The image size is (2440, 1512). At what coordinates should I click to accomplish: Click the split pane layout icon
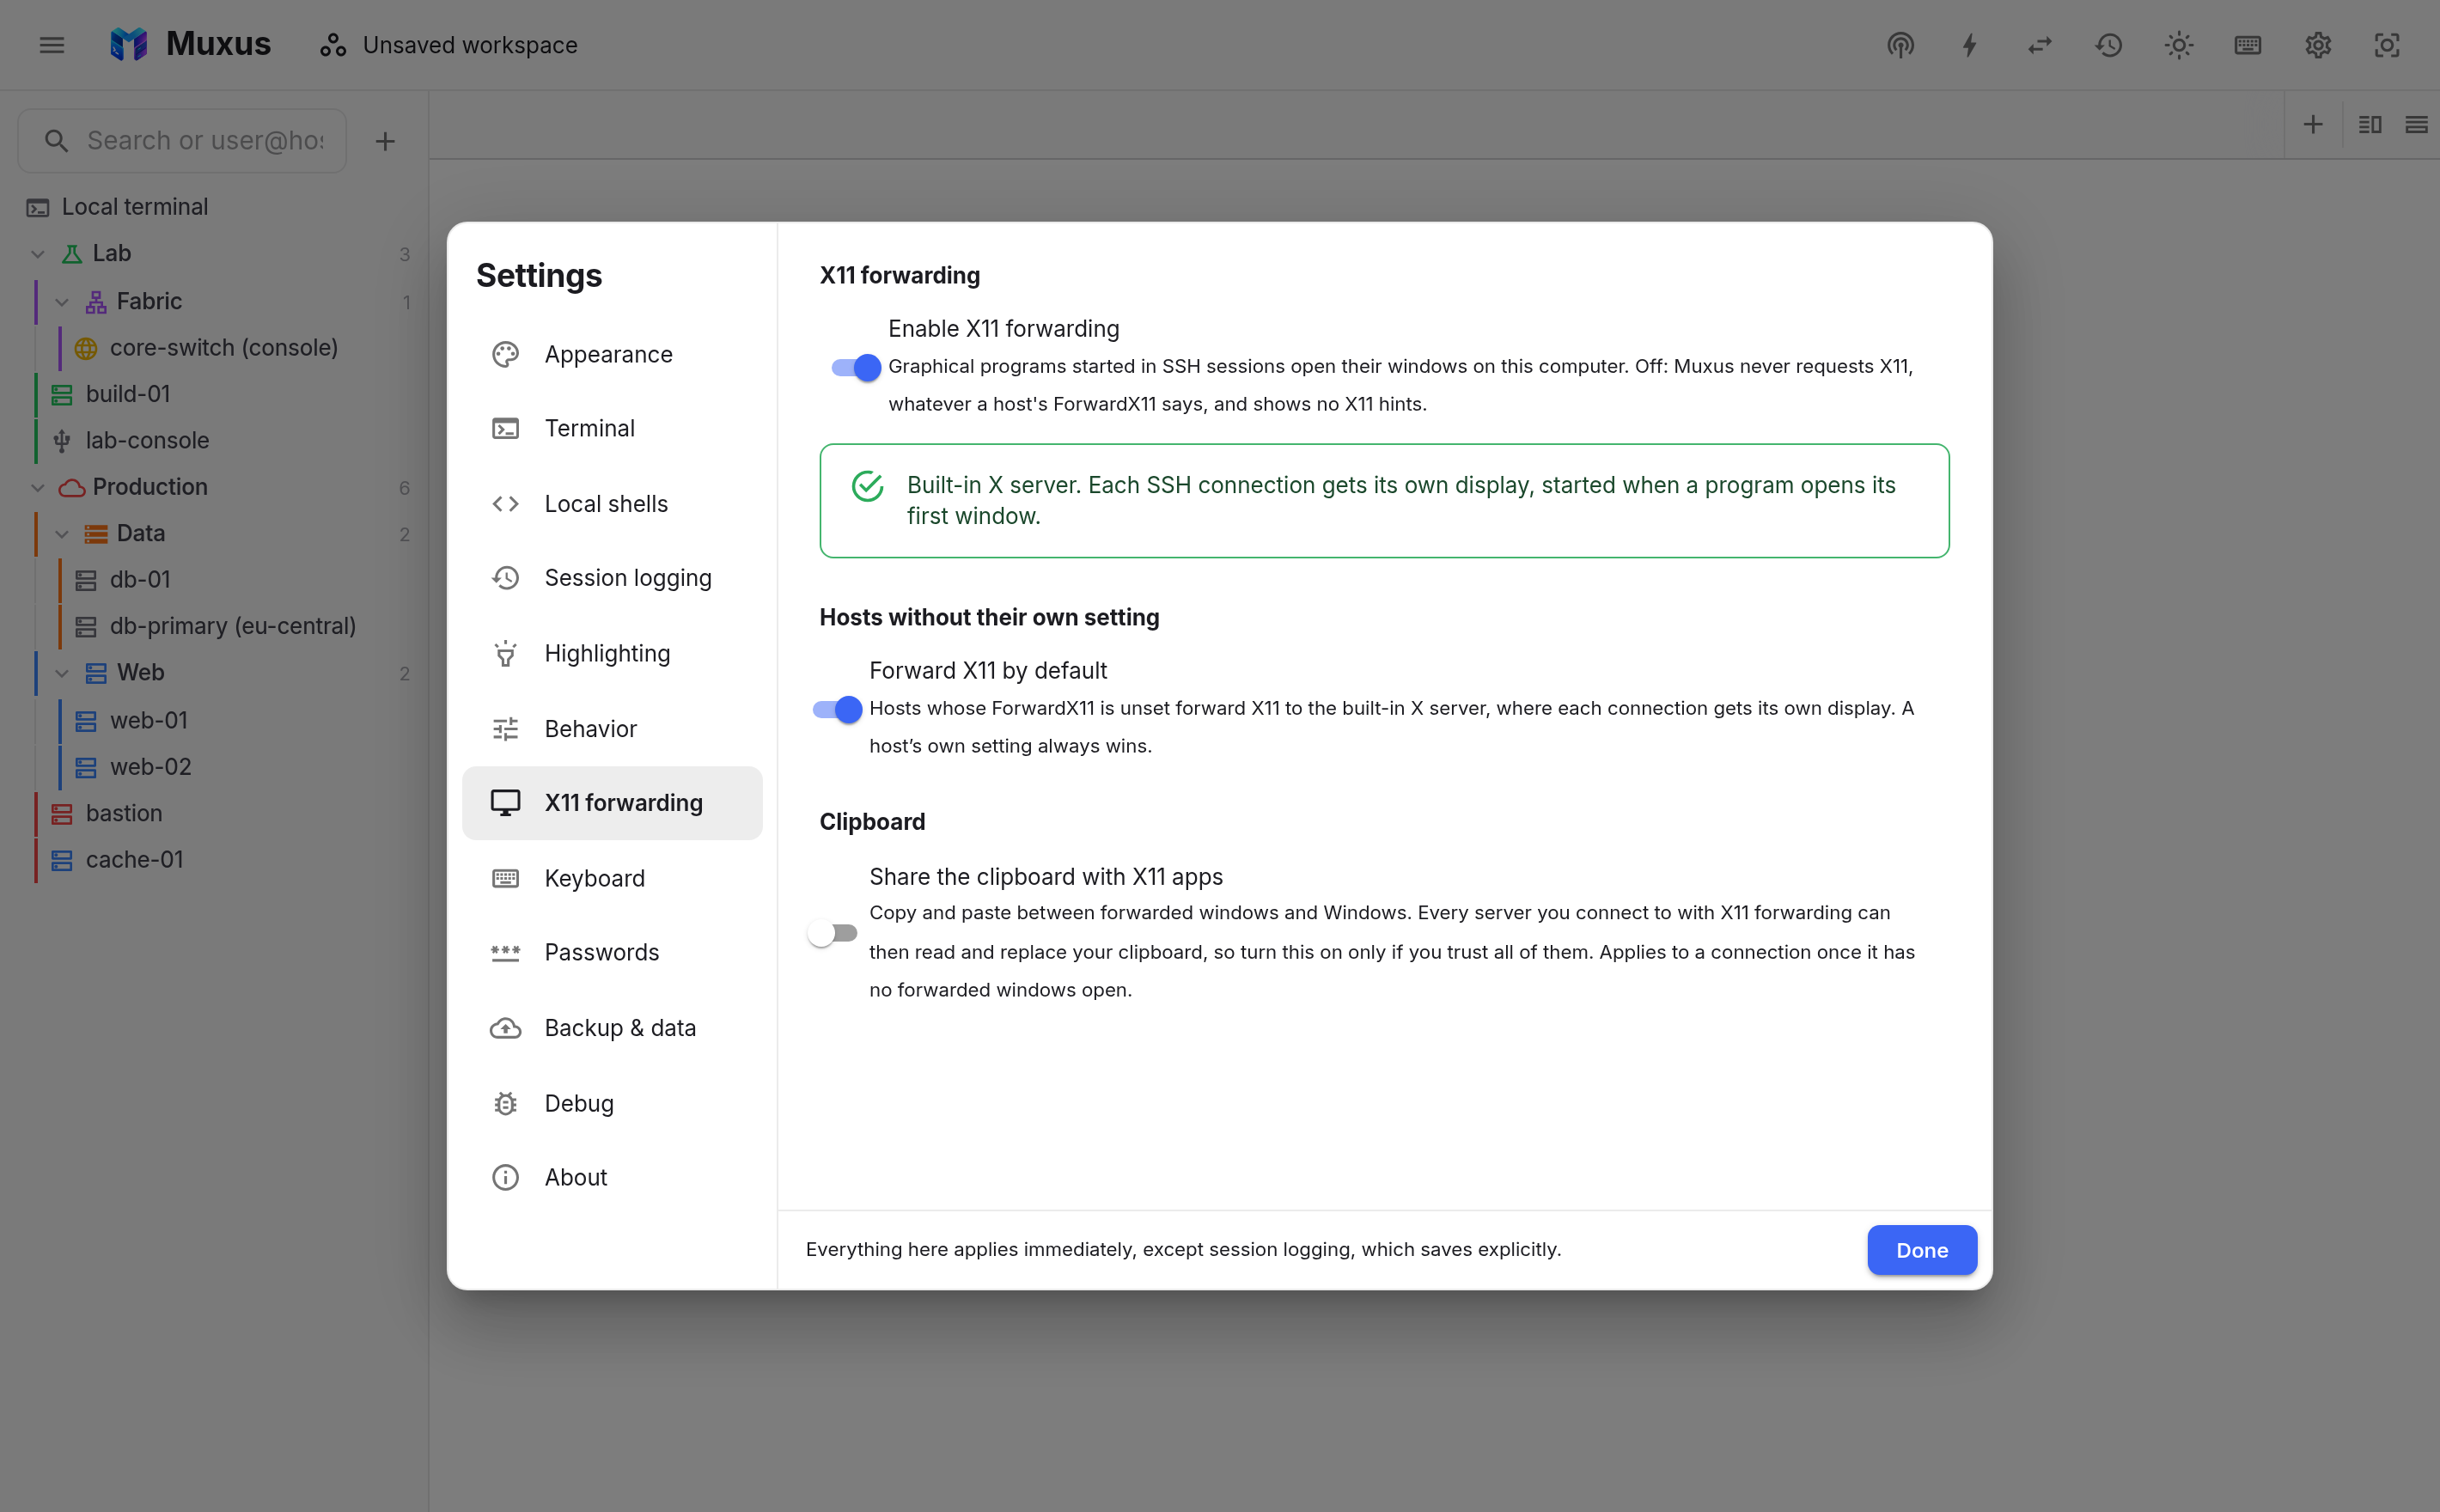coord(2370,125)
